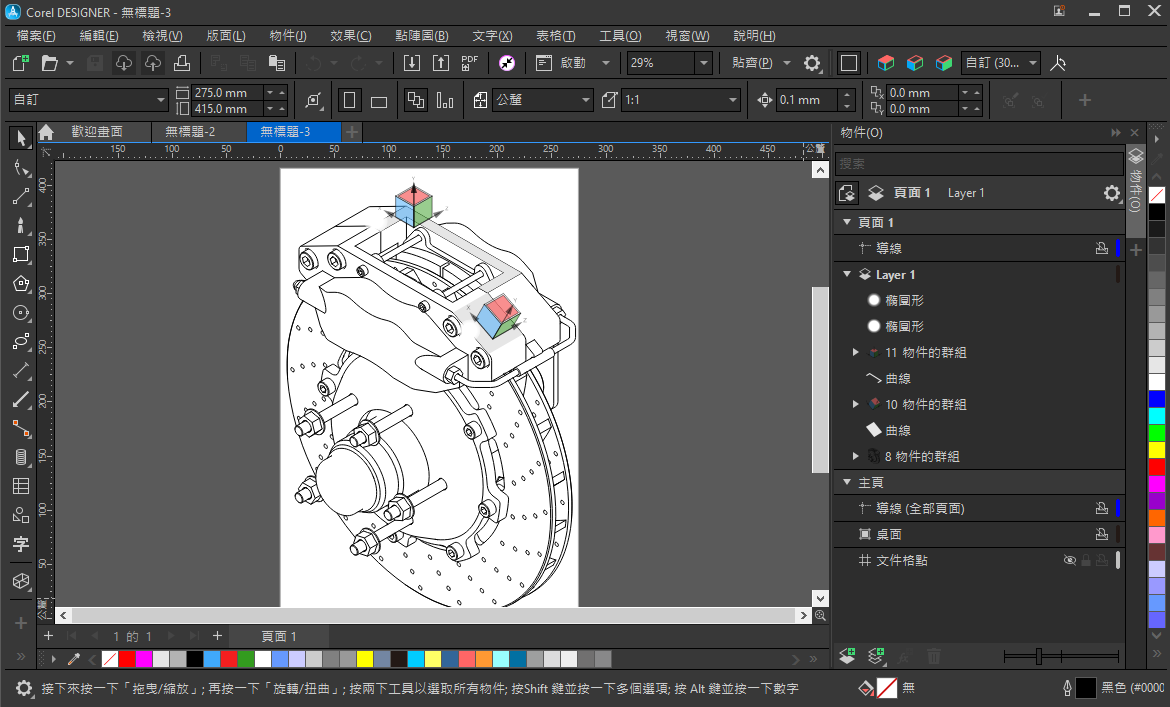
Task: Click the Open folder icon
Action: coord(49,63)
